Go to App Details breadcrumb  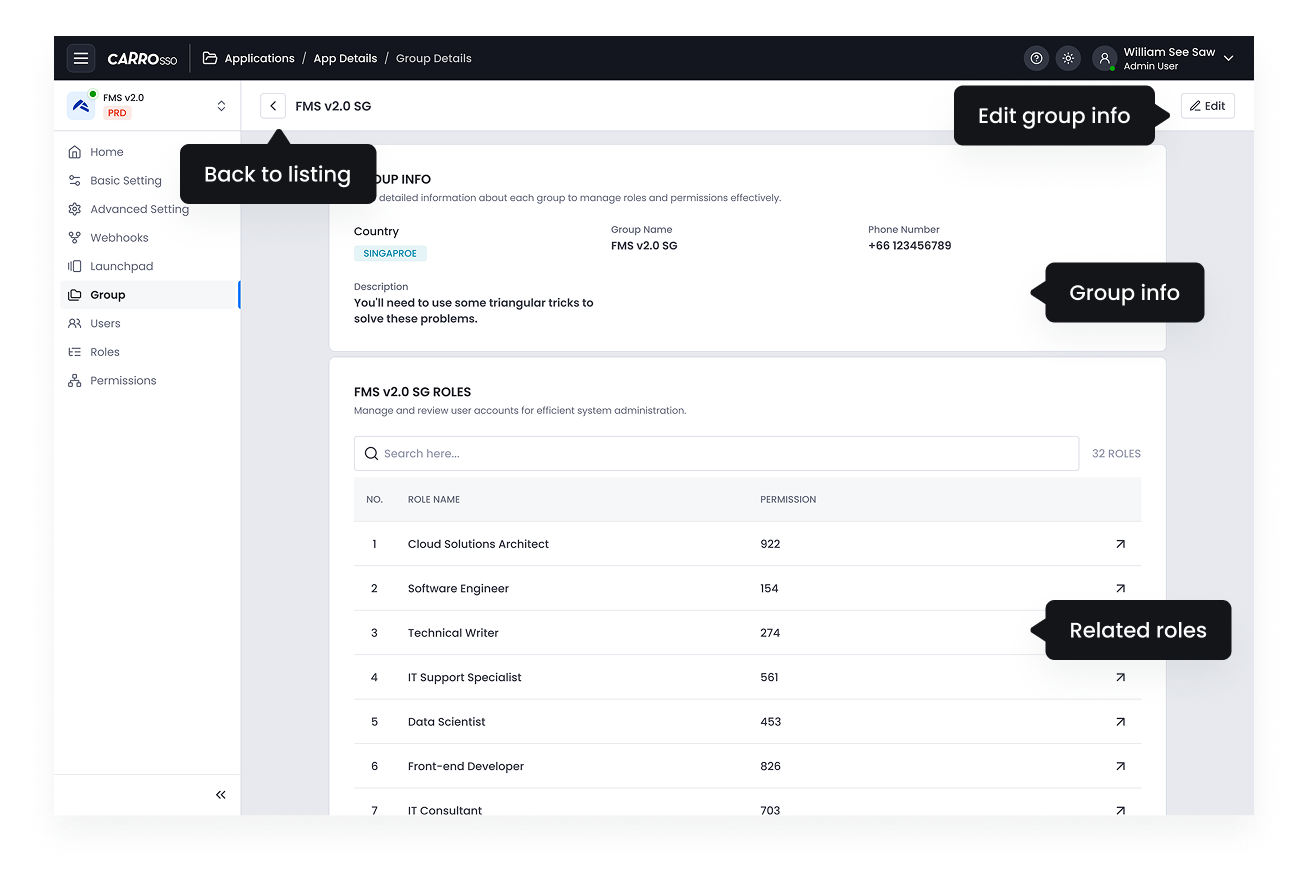345,58
